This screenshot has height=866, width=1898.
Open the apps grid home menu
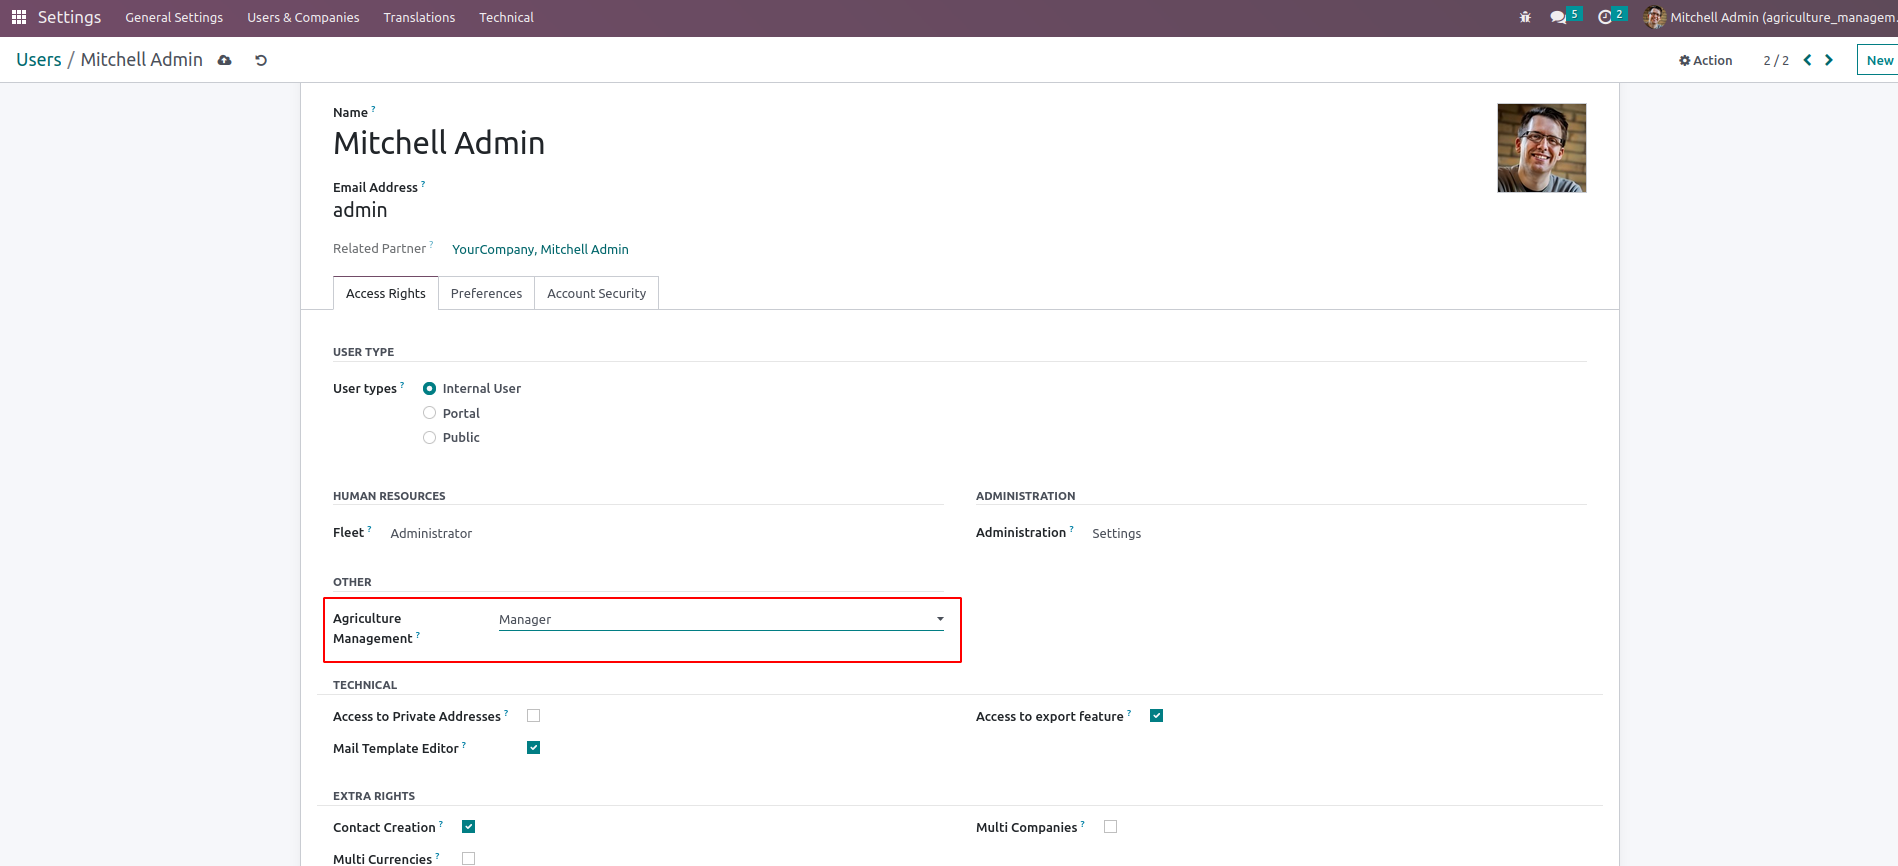tap(19, 17)
